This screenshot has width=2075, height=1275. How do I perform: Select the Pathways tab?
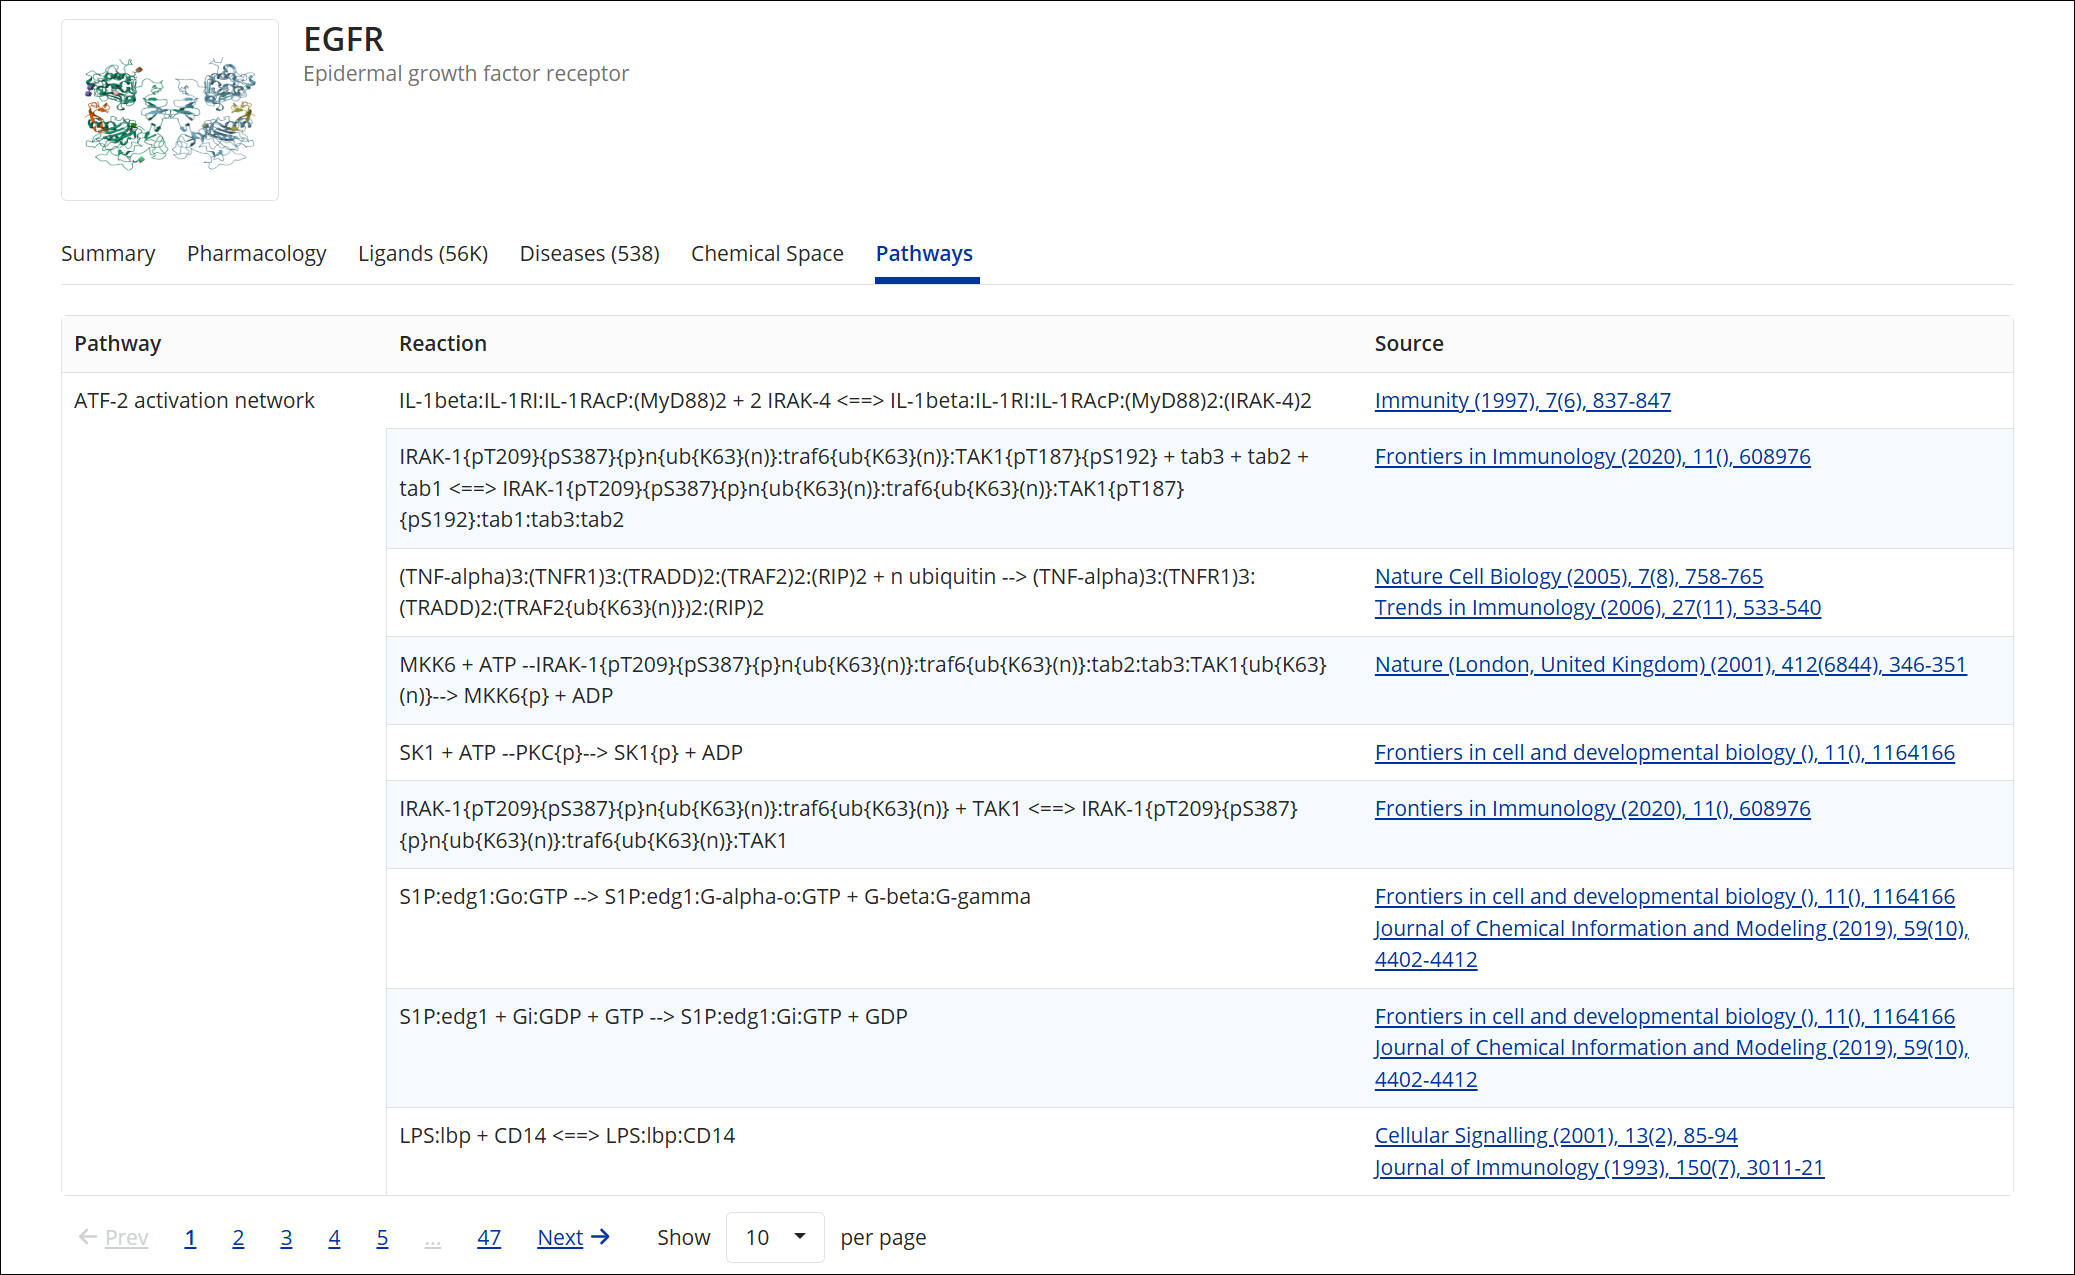[x=924, y=254]
